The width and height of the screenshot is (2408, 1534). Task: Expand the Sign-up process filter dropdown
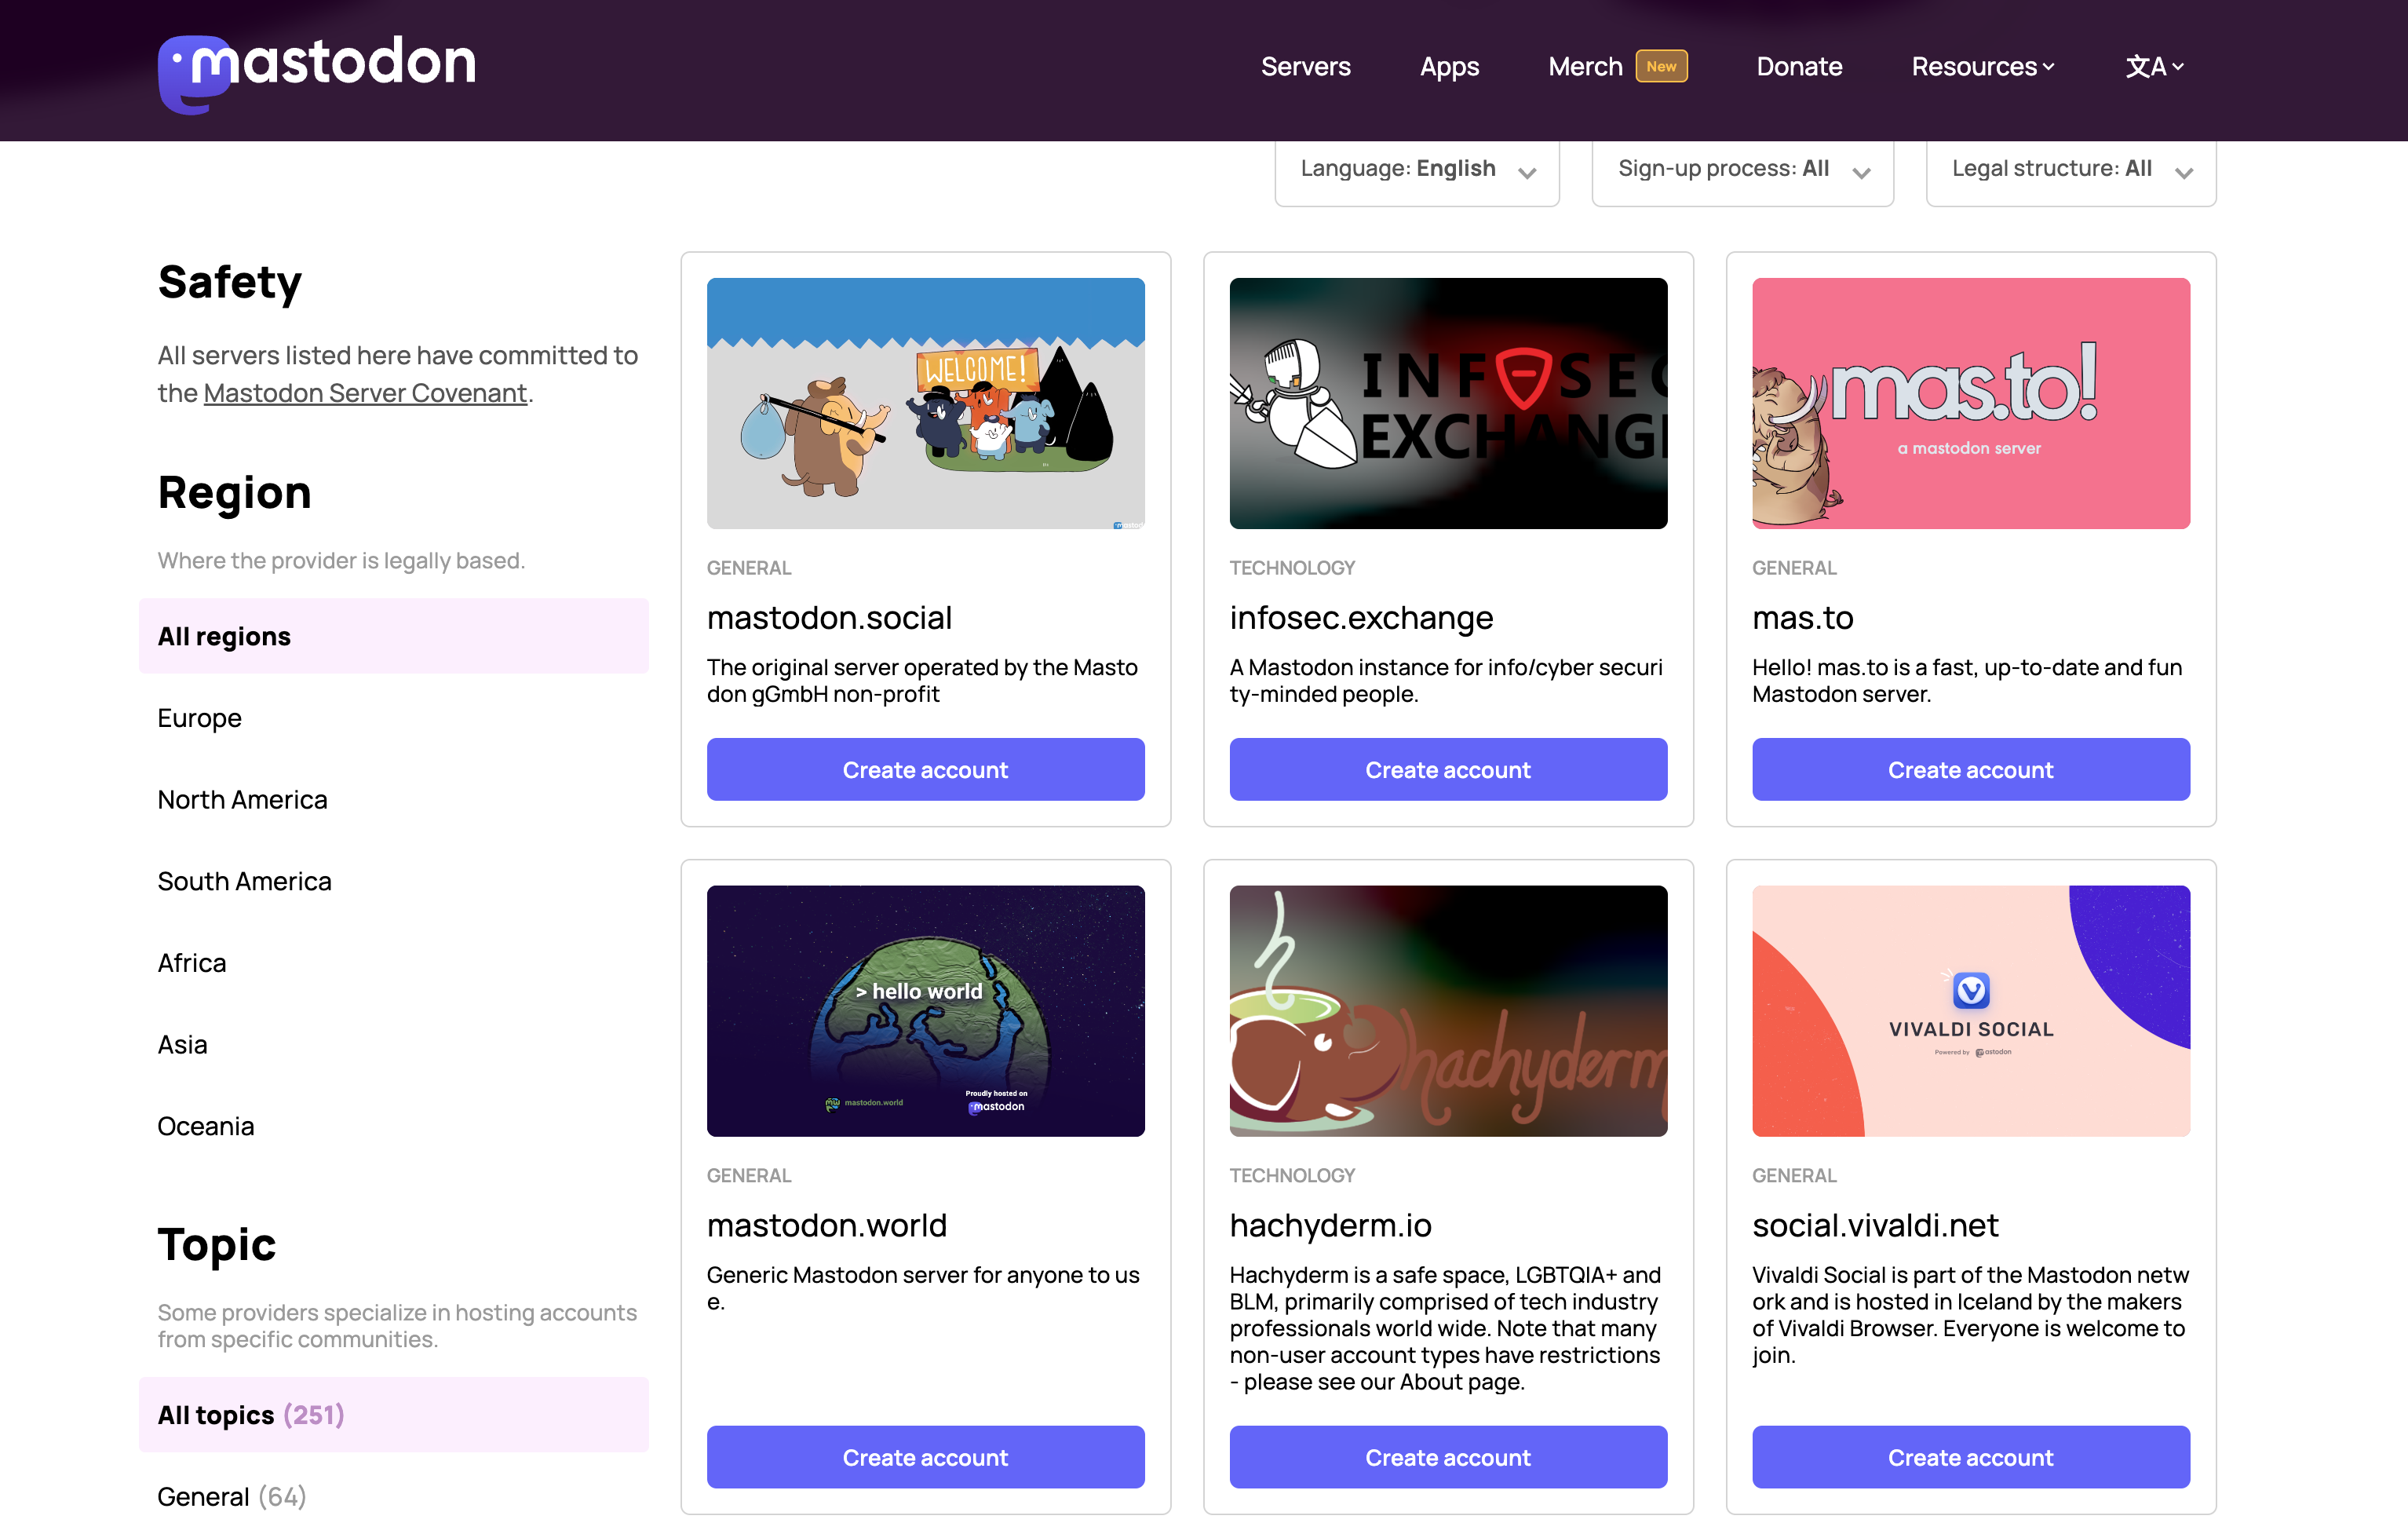(x=1742, y=170)
